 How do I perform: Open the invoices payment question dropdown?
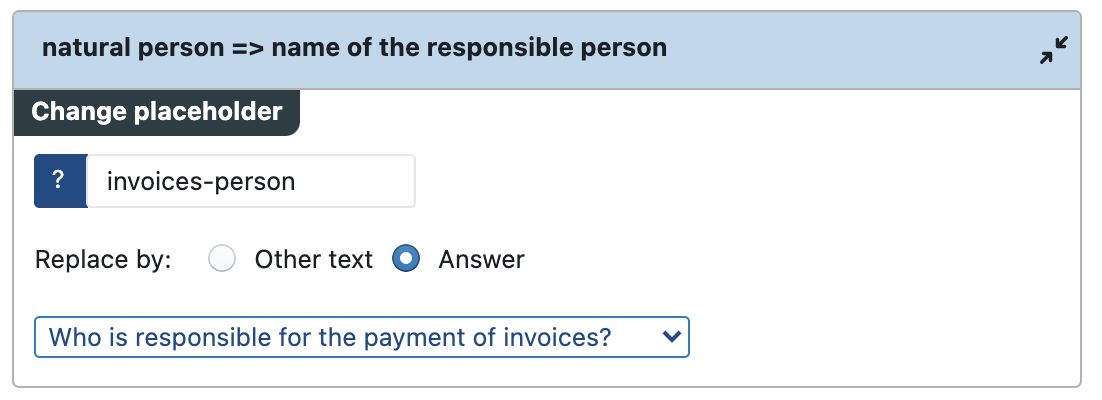pyautogui.click(x=362, y=337)
